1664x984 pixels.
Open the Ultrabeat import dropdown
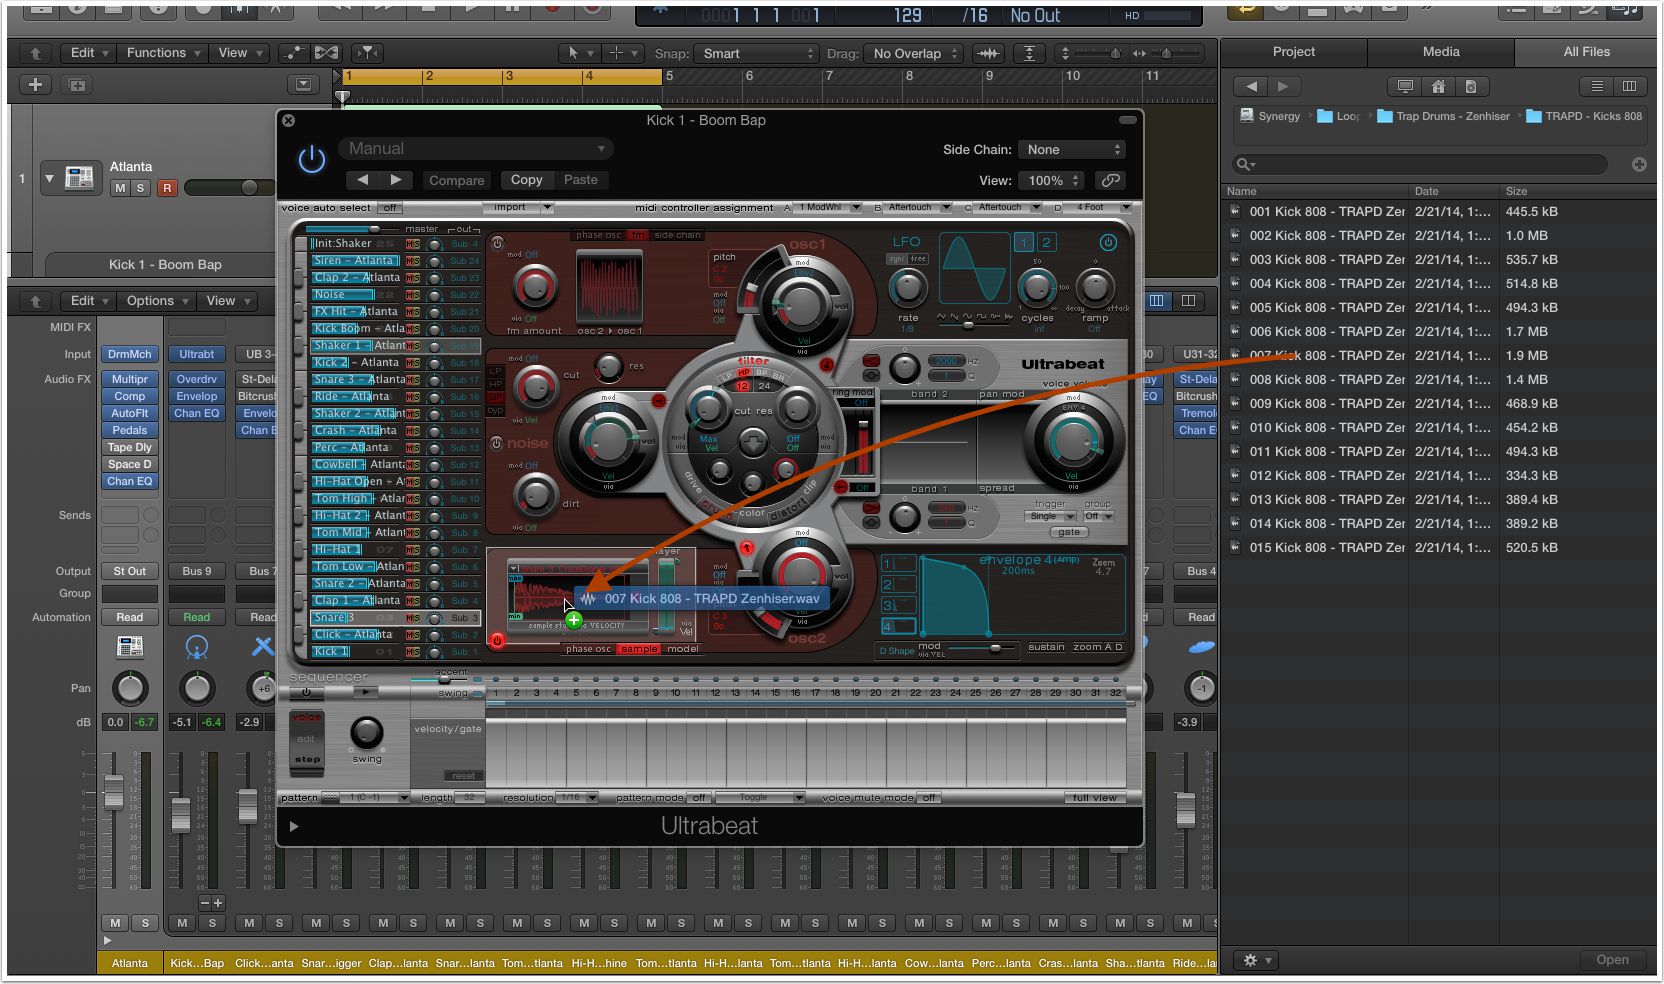(x=518, y=207)
